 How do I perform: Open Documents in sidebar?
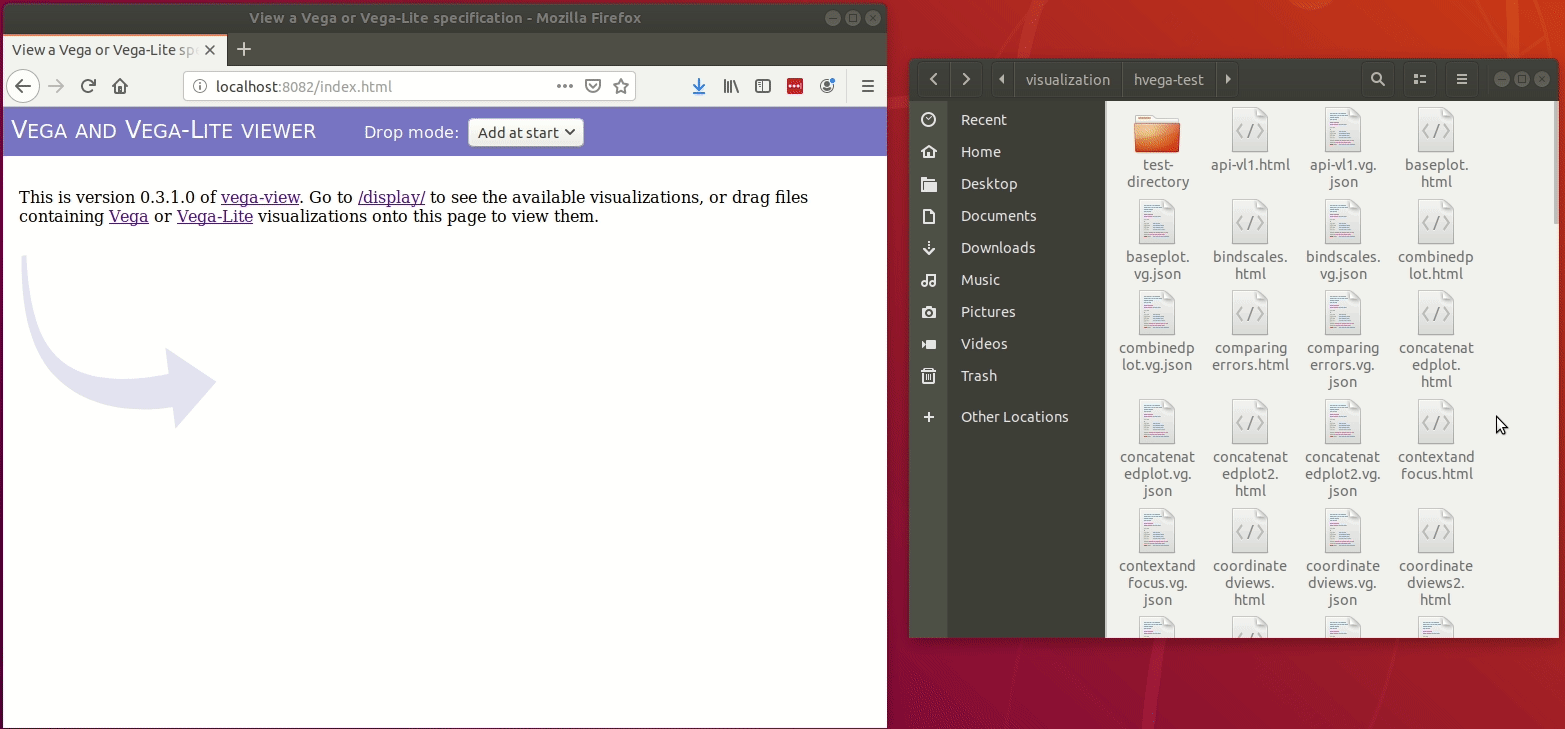click(x=1007, y=216)
